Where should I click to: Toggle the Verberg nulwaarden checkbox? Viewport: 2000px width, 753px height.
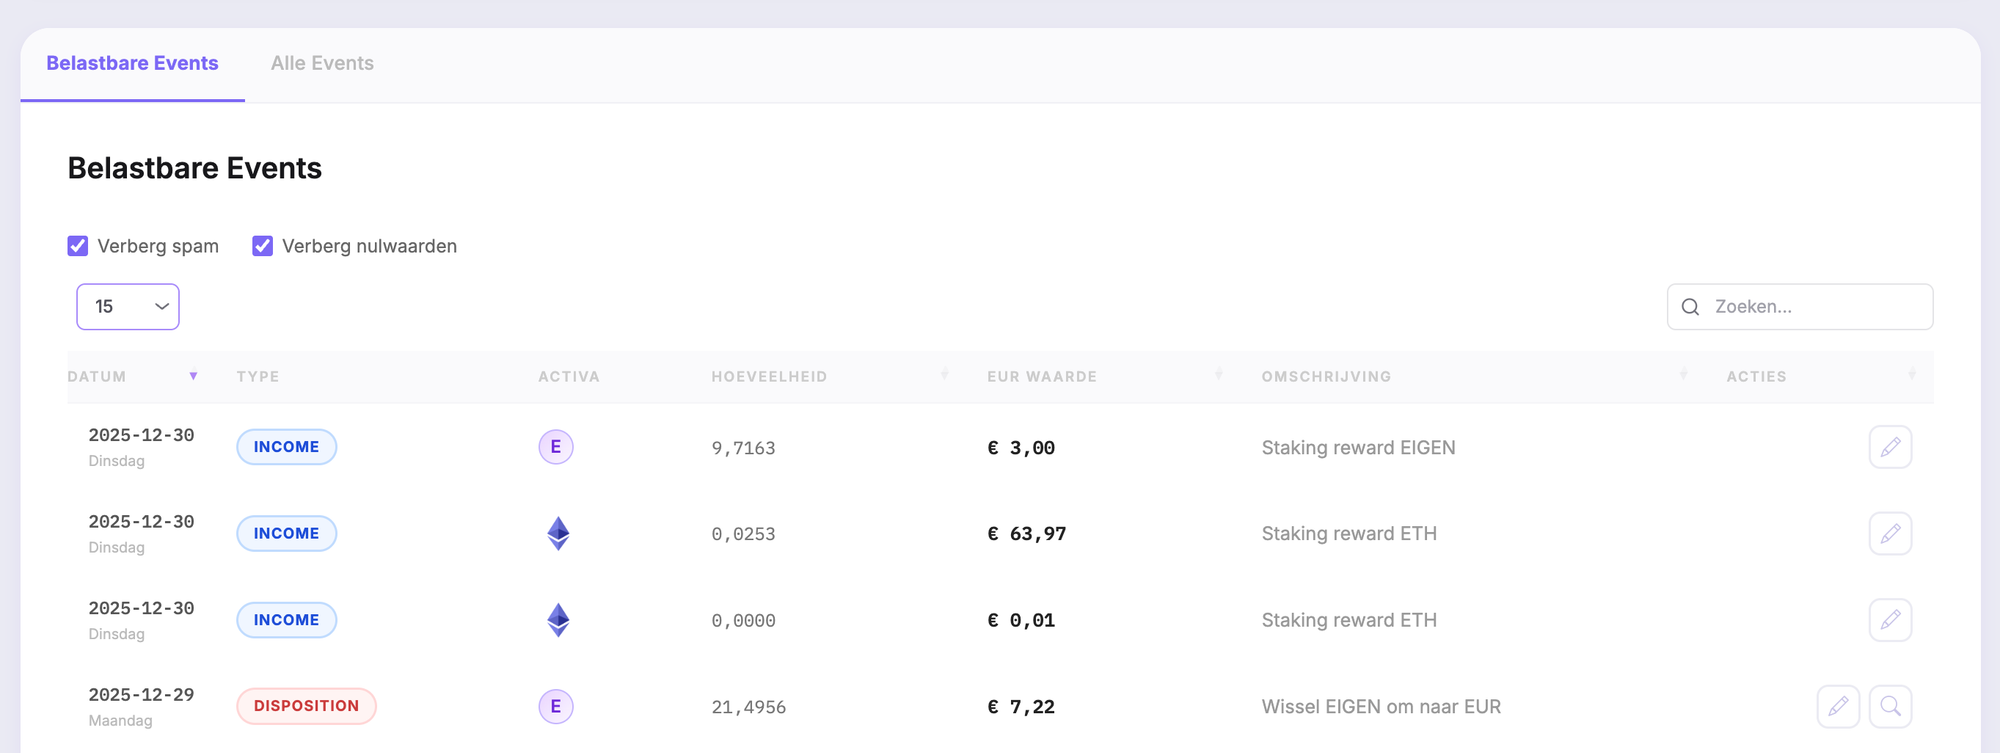tap(263, 246)
